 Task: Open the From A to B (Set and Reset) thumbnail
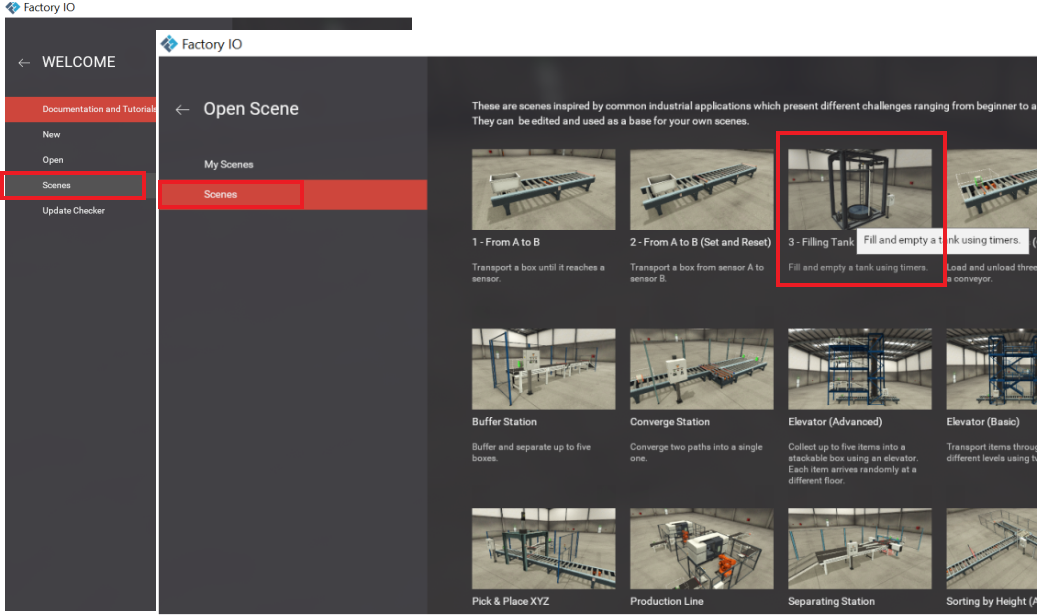[702, 189]
